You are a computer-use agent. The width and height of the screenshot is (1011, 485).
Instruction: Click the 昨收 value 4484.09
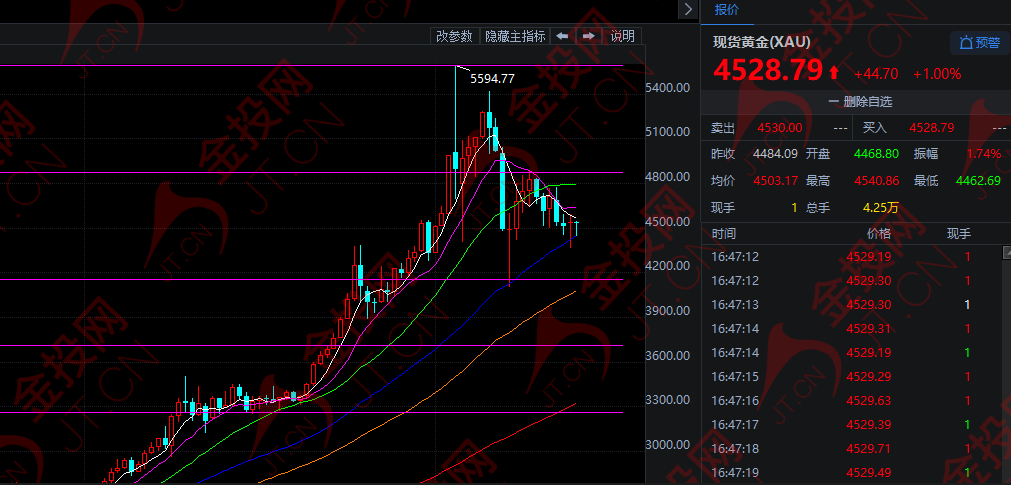click(776, 154)
